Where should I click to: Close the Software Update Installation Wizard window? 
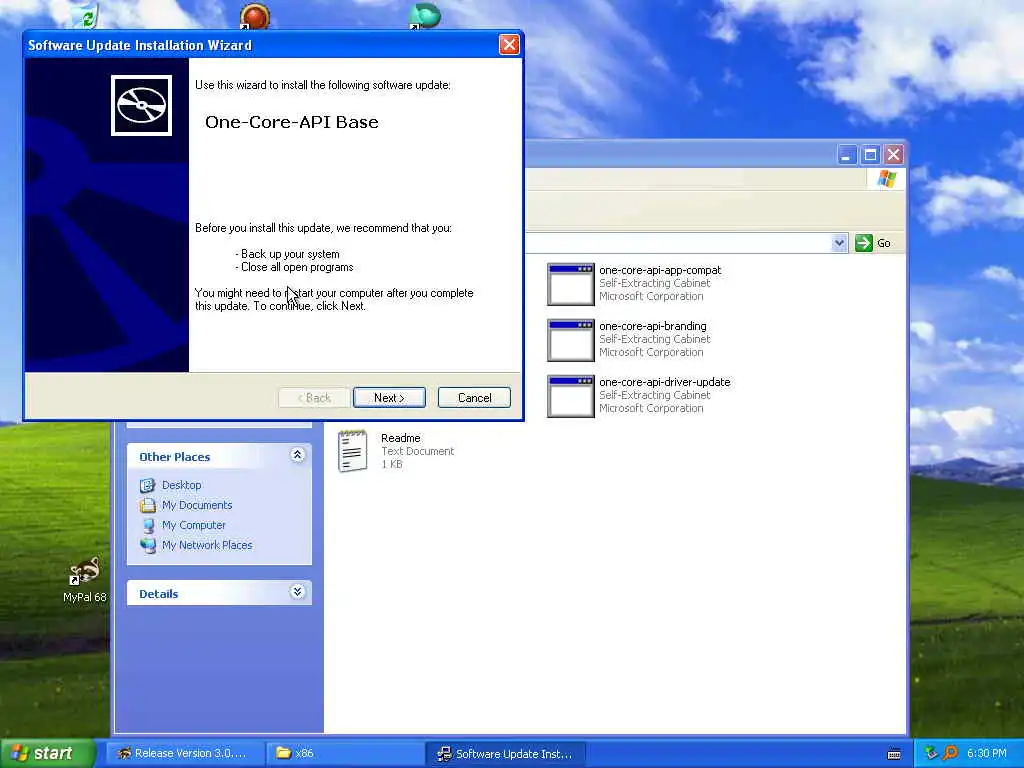pos(509,44)
